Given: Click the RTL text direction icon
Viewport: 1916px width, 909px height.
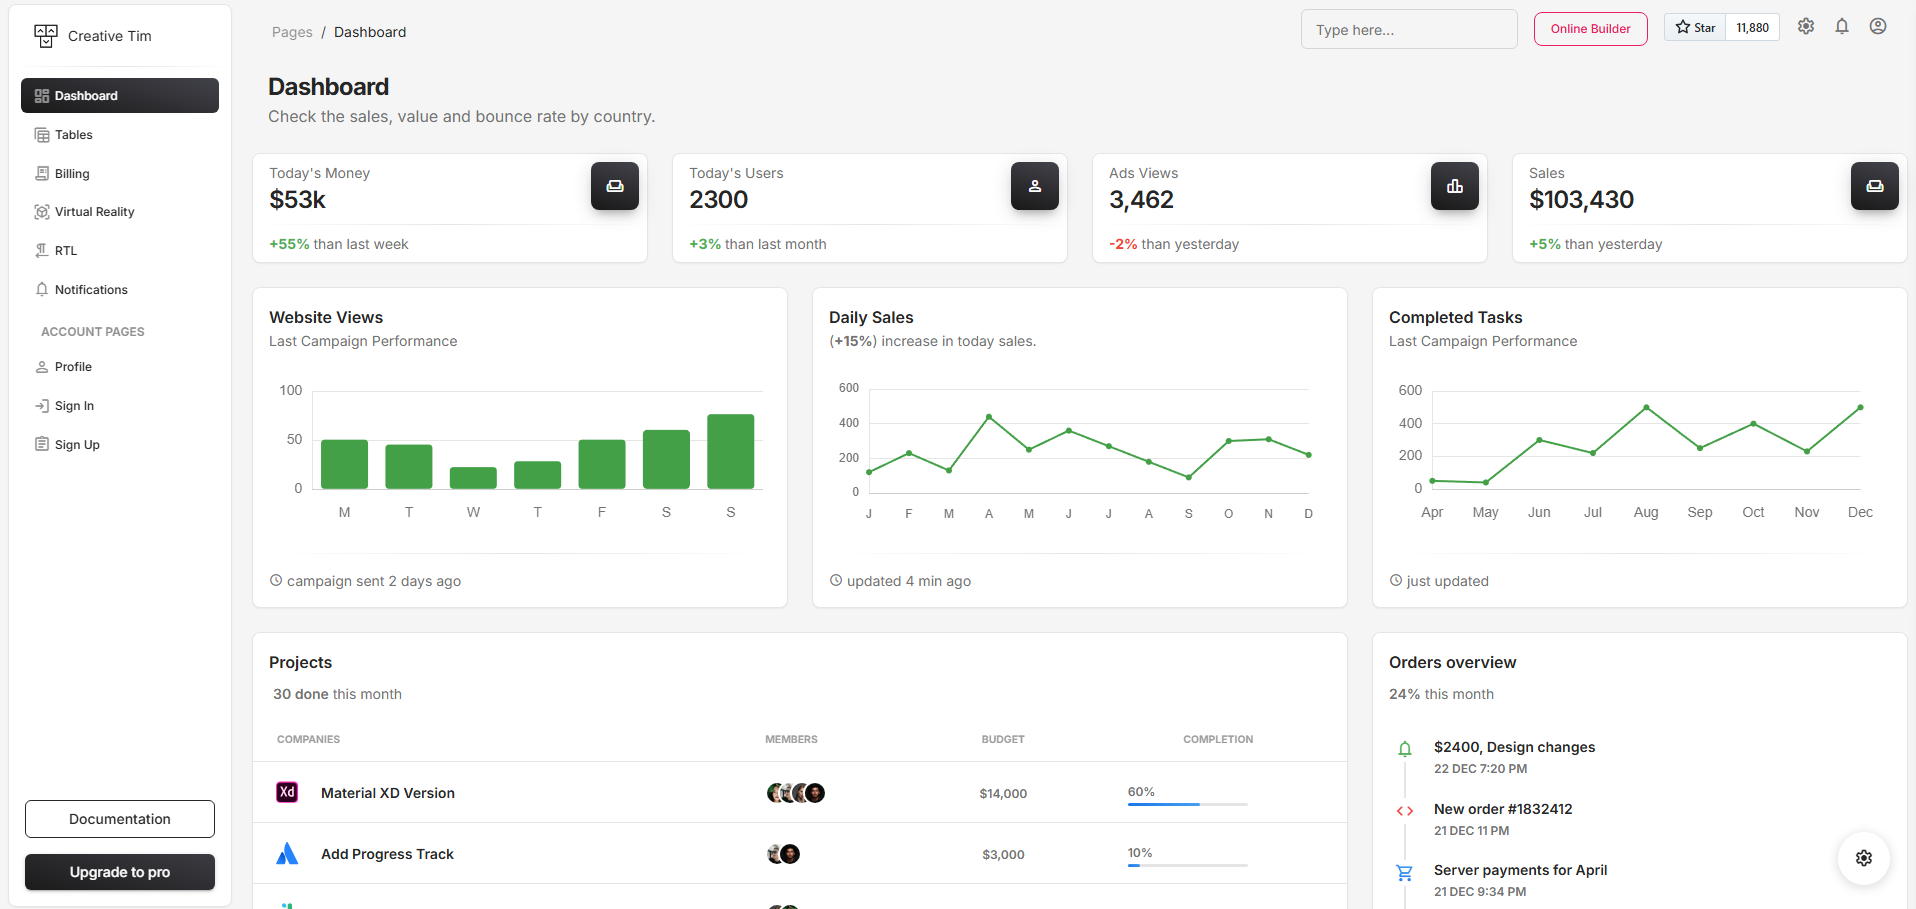Looking at the screenshot, I should [x=42, y=251].
